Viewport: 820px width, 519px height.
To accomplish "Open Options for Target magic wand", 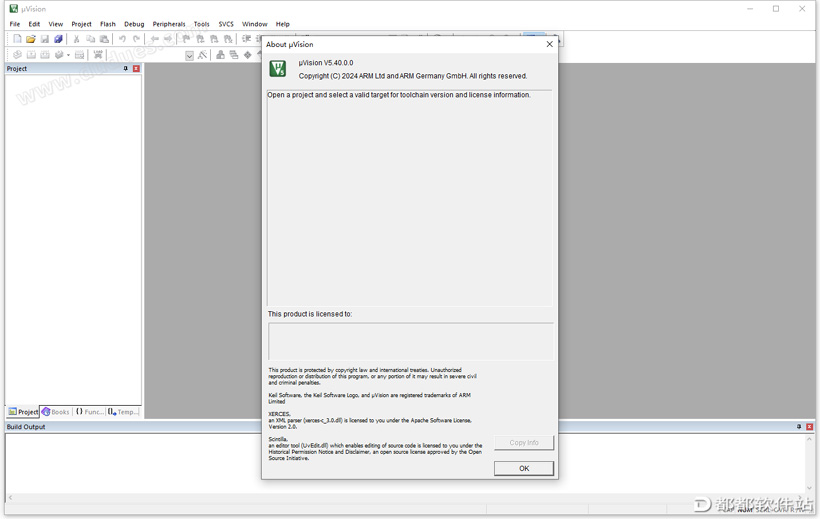I will coord(202,54).
